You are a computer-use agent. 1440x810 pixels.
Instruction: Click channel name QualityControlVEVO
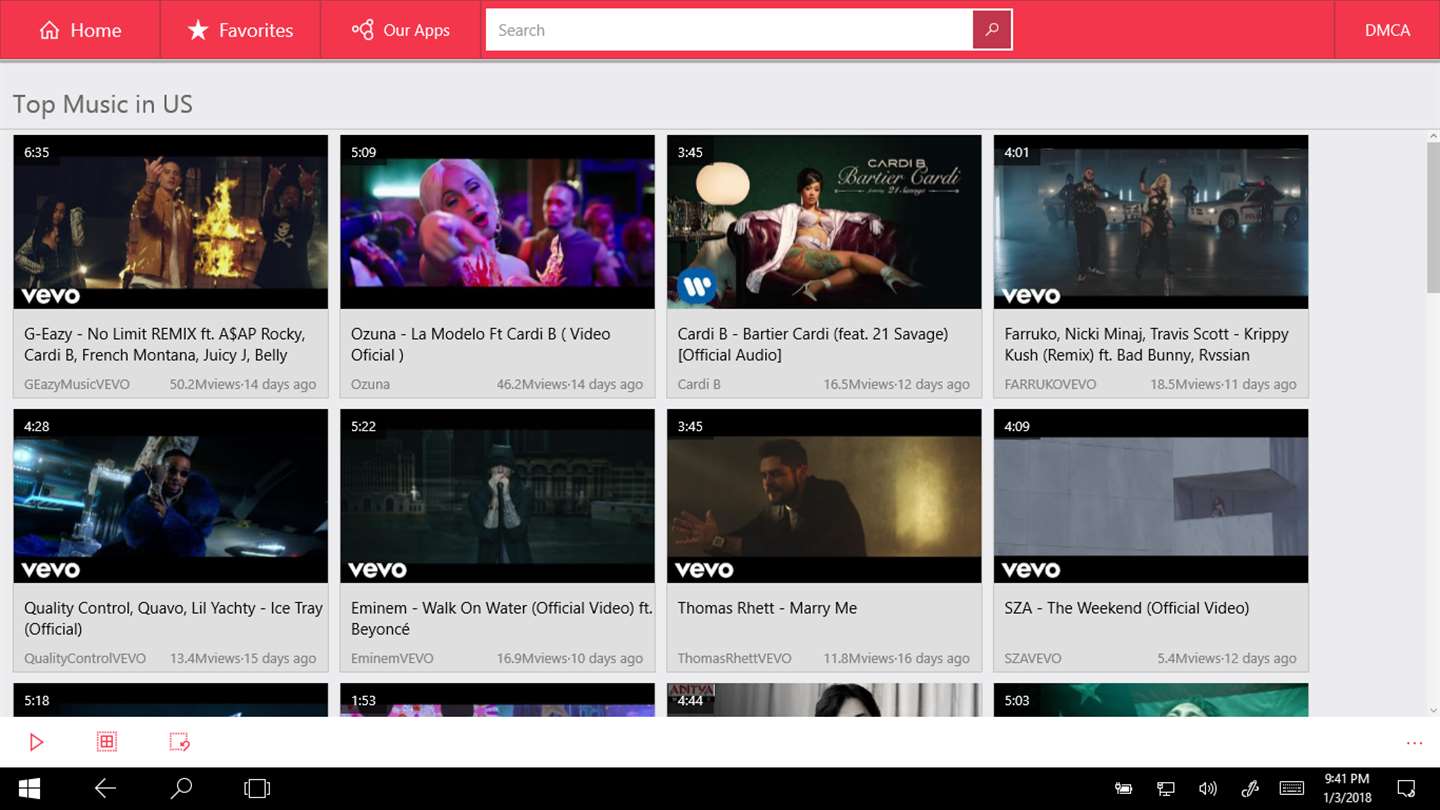[x=85, y=658]
